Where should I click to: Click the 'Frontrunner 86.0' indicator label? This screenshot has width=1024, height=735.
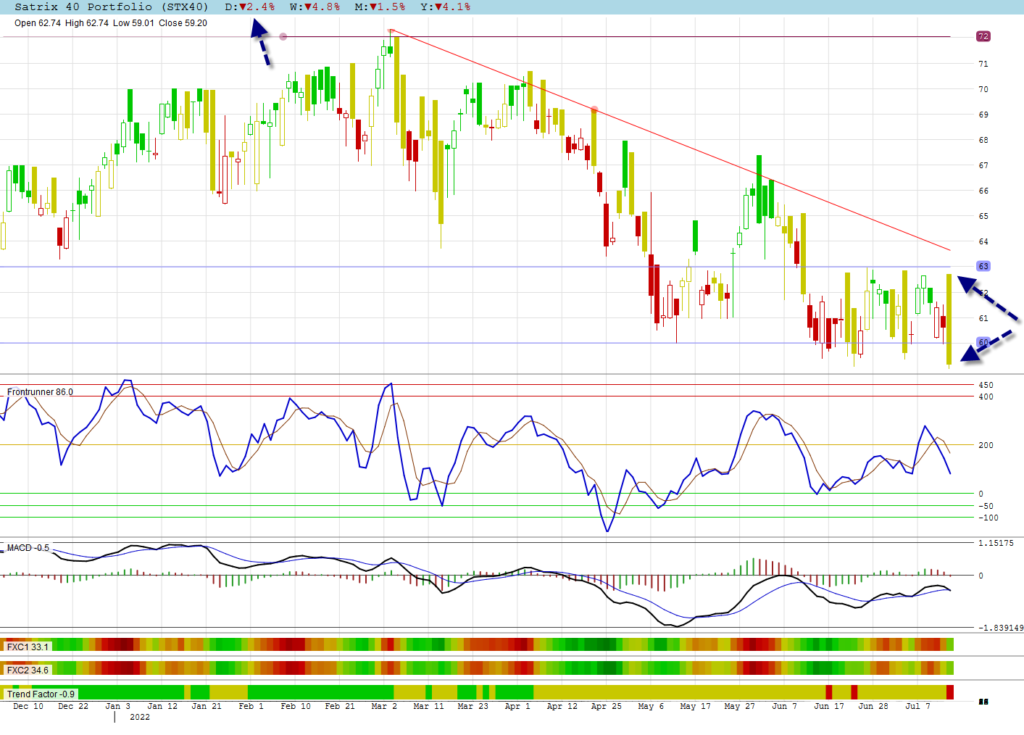[40, 392]
